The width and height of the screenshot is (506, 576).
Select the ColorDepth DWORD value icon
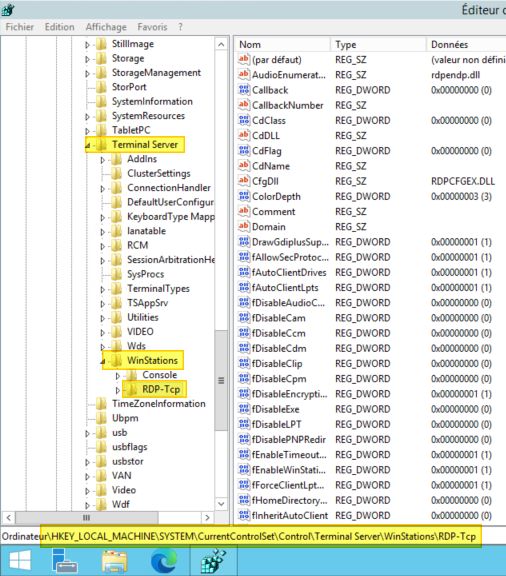pos(244,196)
